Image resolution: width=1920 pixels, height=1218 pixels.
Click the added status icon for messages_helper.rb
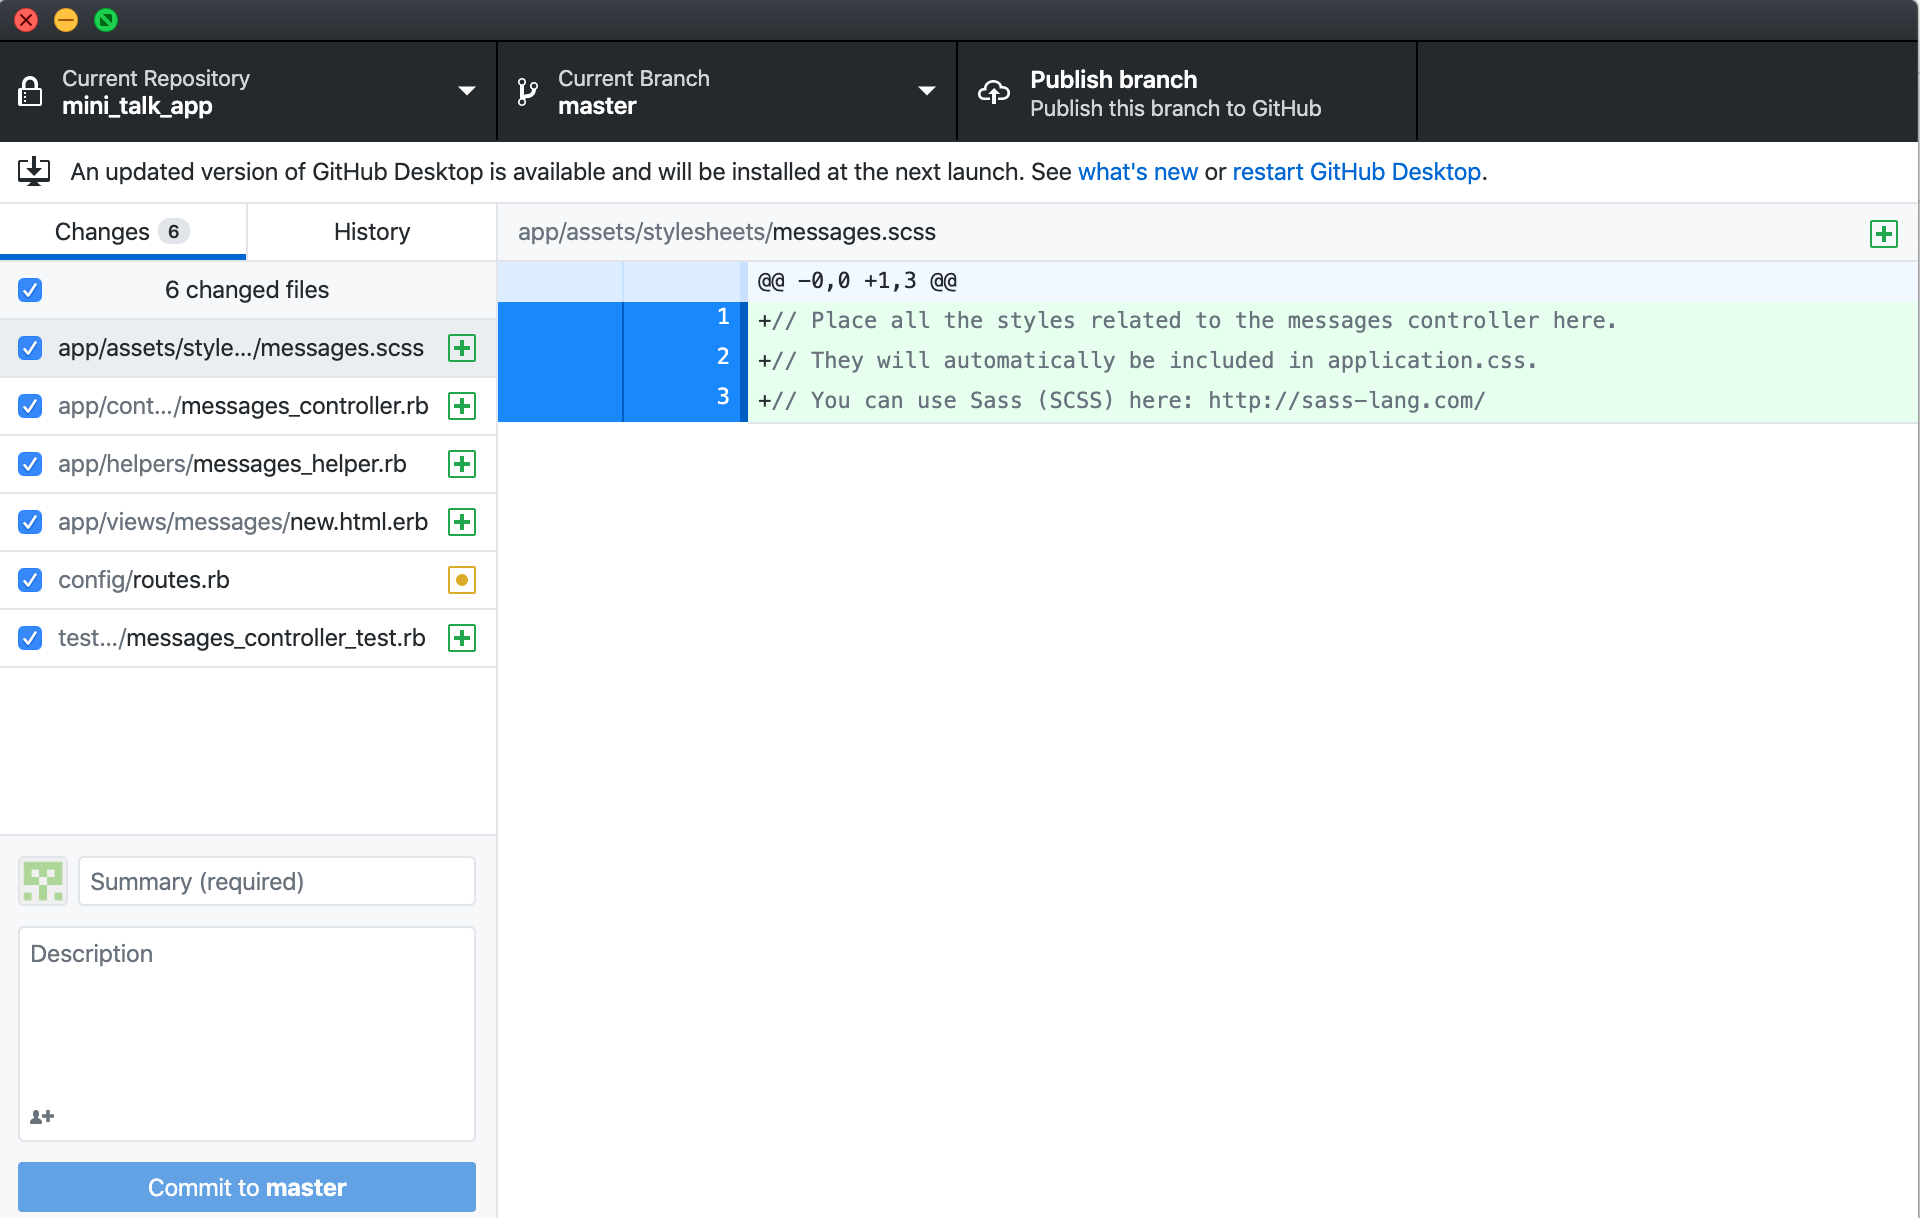pos(461,464)
